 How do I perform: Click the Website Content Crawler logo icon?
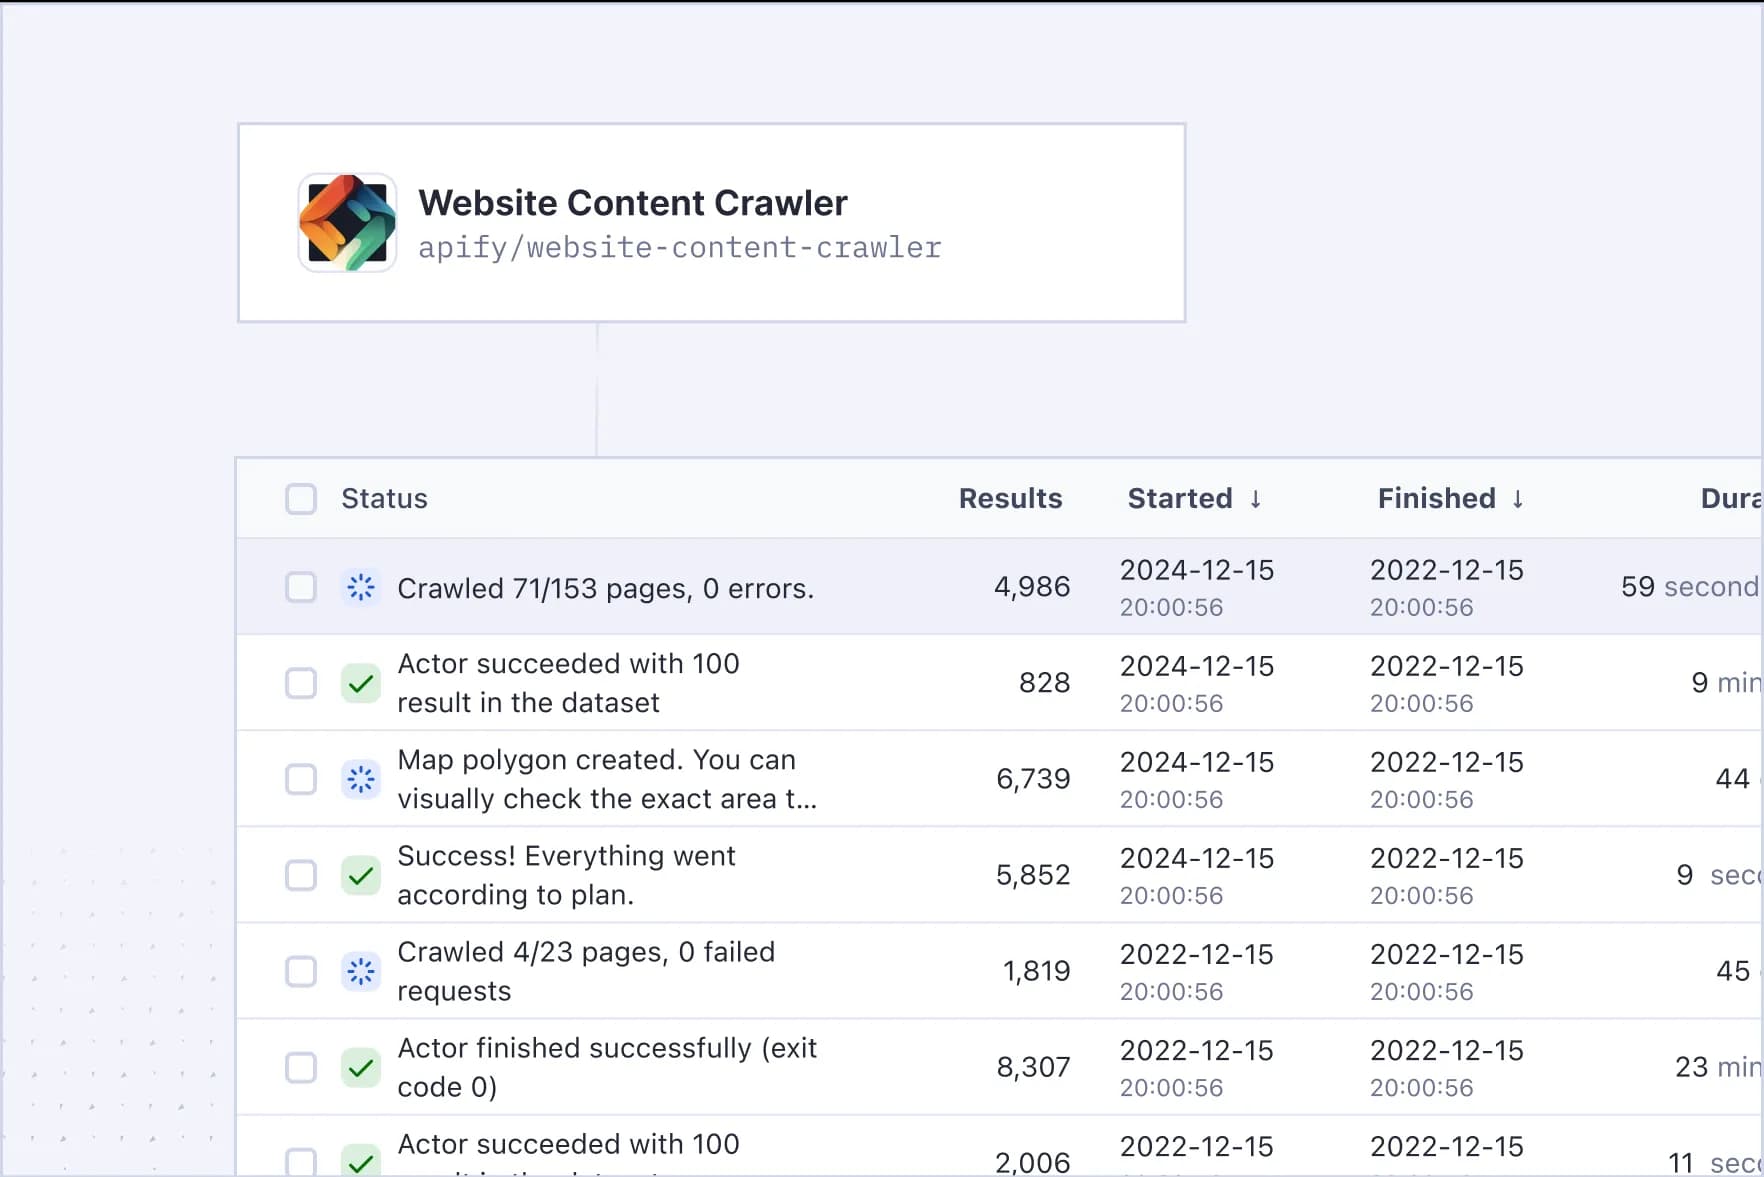[347, 223]
